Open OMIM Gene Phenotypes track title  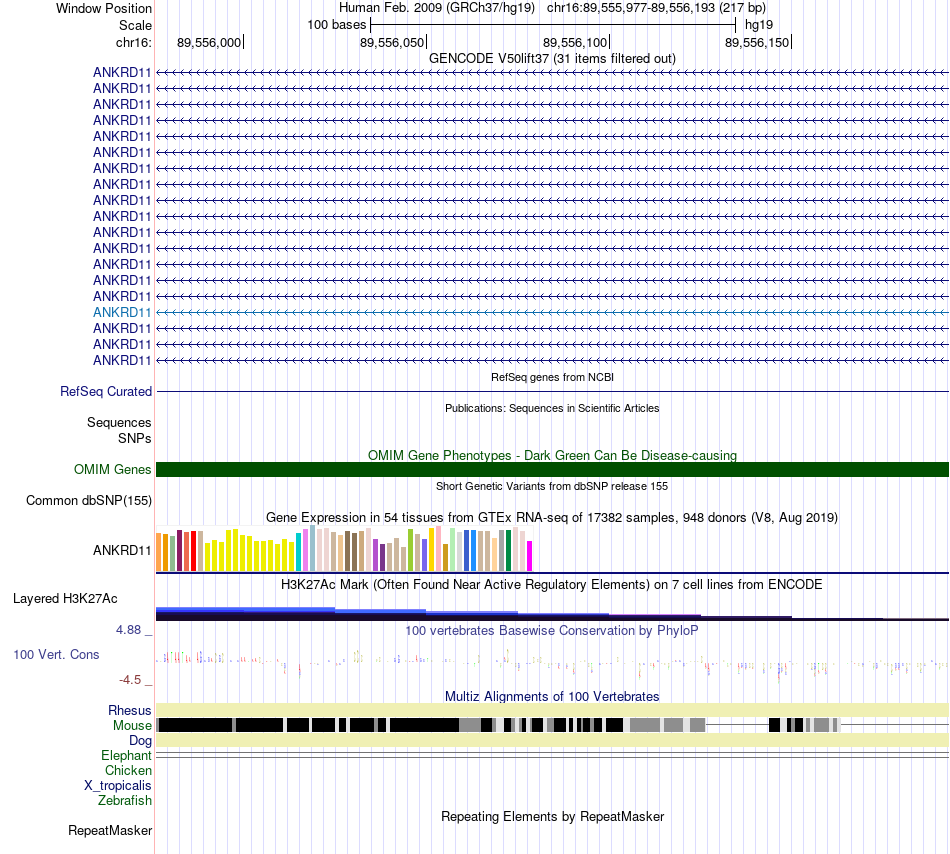(x=552, y=455)
